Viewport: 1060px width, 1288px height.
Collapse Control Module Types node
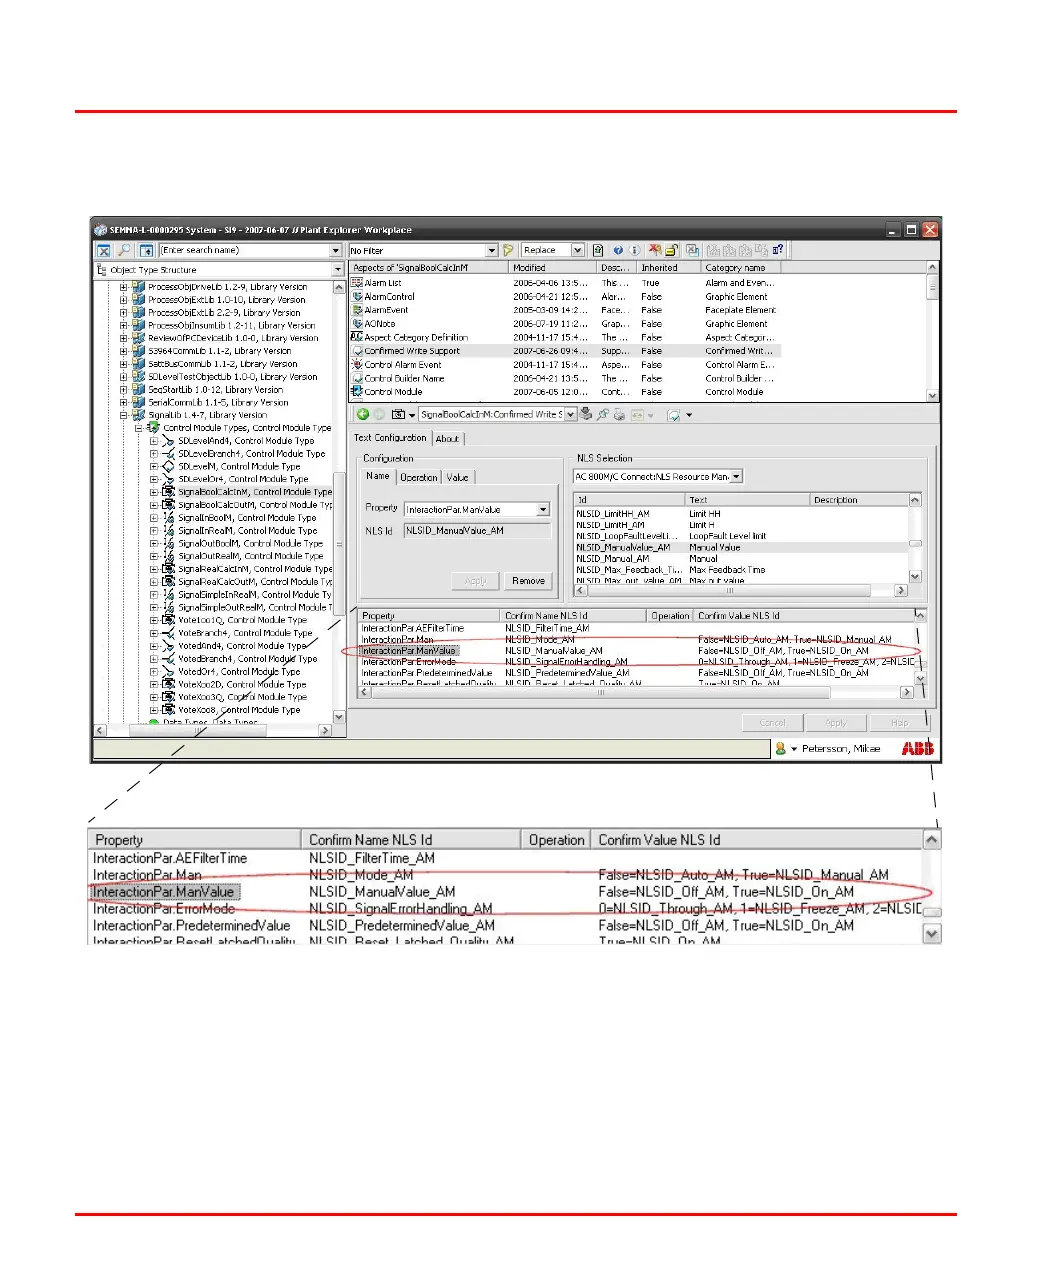click(139, 428)
